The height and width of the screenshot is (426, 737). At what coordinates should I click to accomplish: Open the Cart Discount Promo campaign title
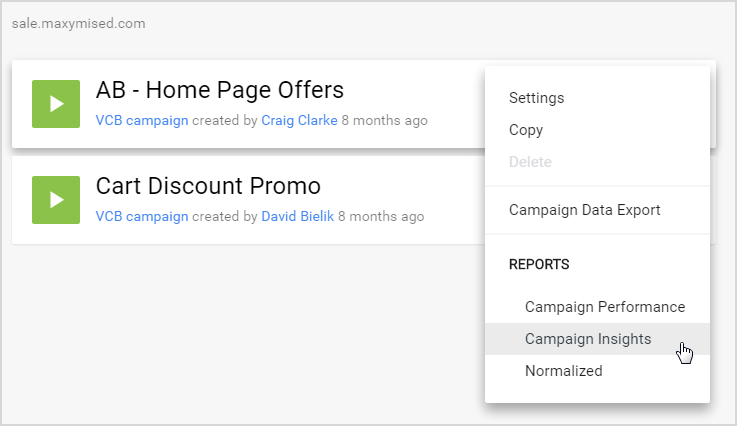pyautogui.click(x=208, y=186)
